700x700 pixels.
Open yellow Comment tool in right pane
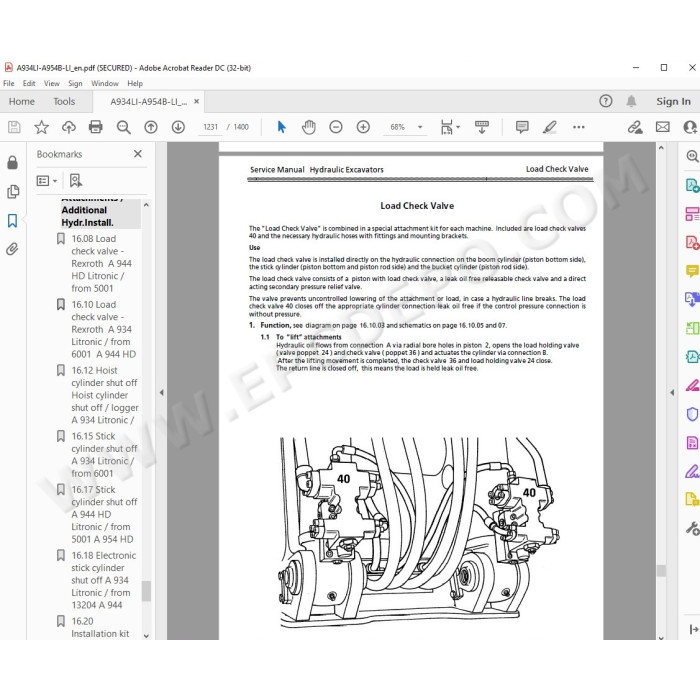tap(692, 271)
